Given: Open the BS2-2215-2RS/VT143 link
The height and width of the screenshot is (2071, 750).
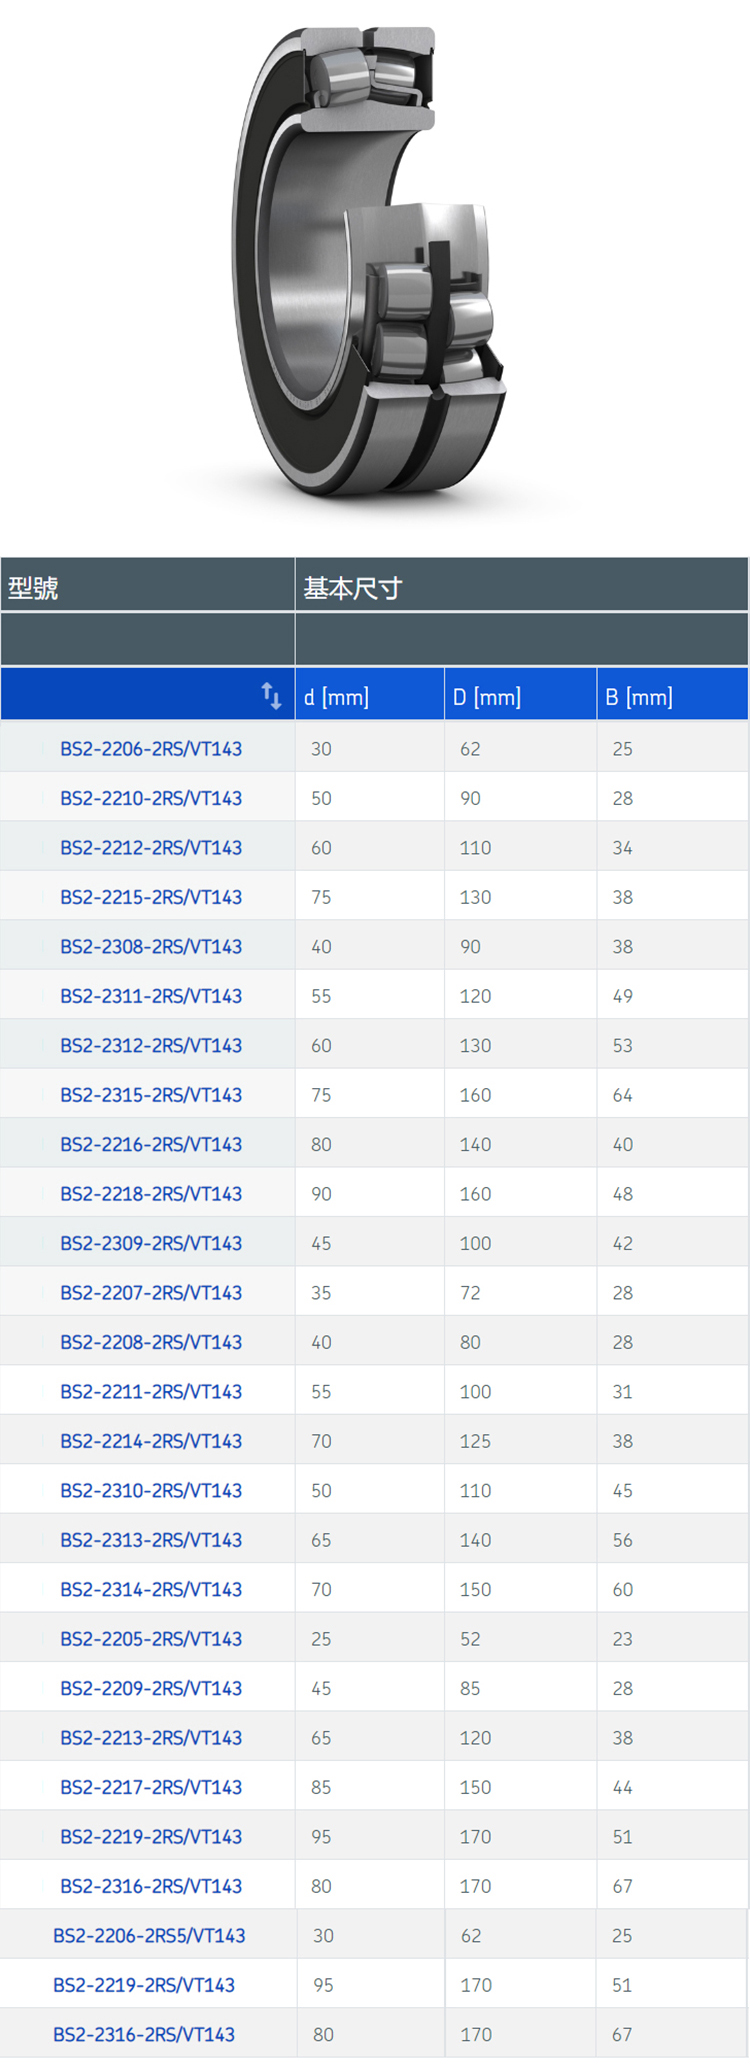Looking at the screenshot, I should [151, 897].
